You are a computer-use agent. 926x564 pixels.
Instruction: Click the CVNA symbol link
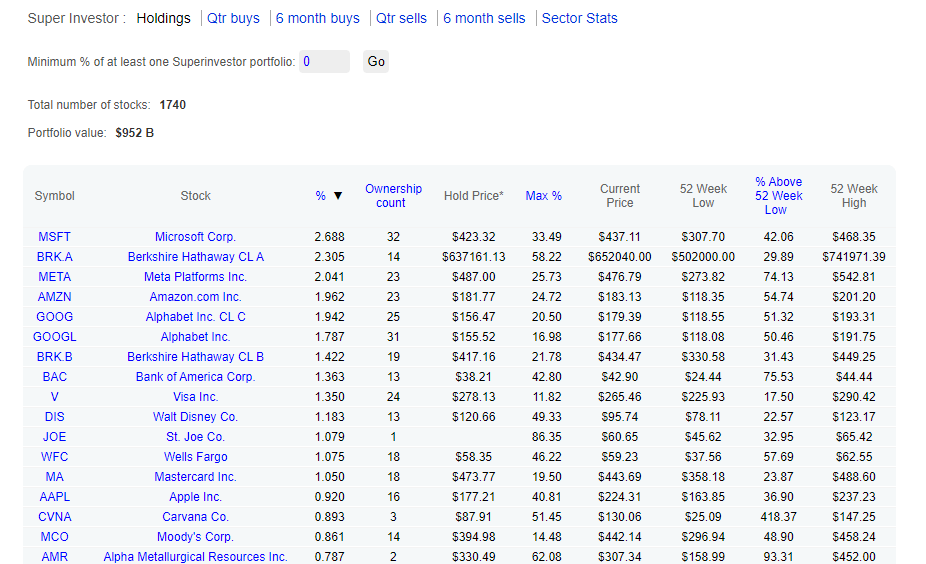click(54, 517)
